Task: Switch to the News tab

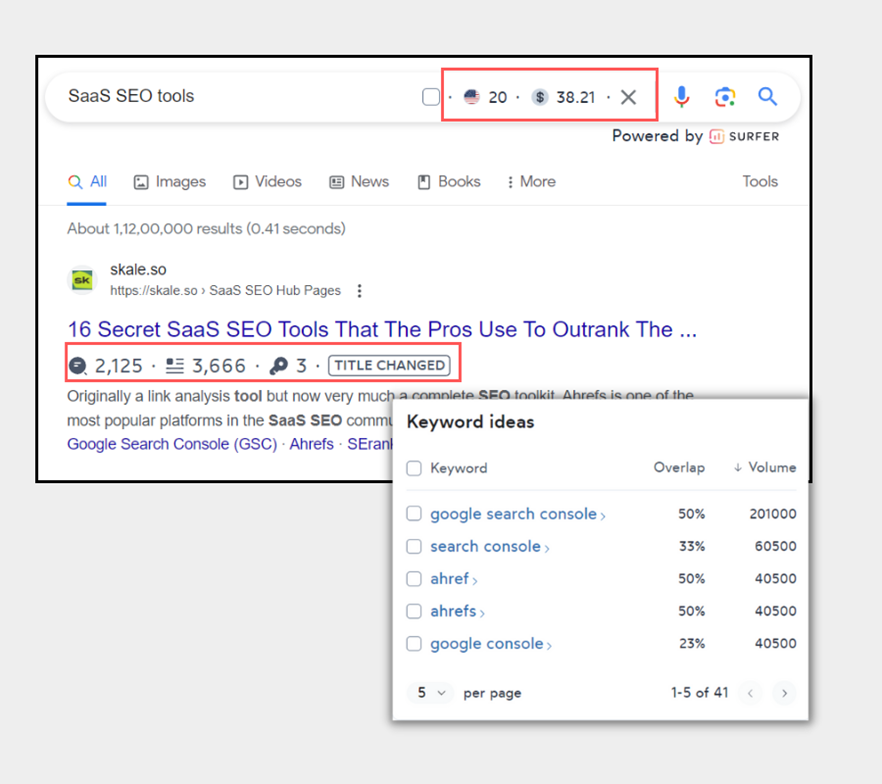Action: tap(359, 182)
